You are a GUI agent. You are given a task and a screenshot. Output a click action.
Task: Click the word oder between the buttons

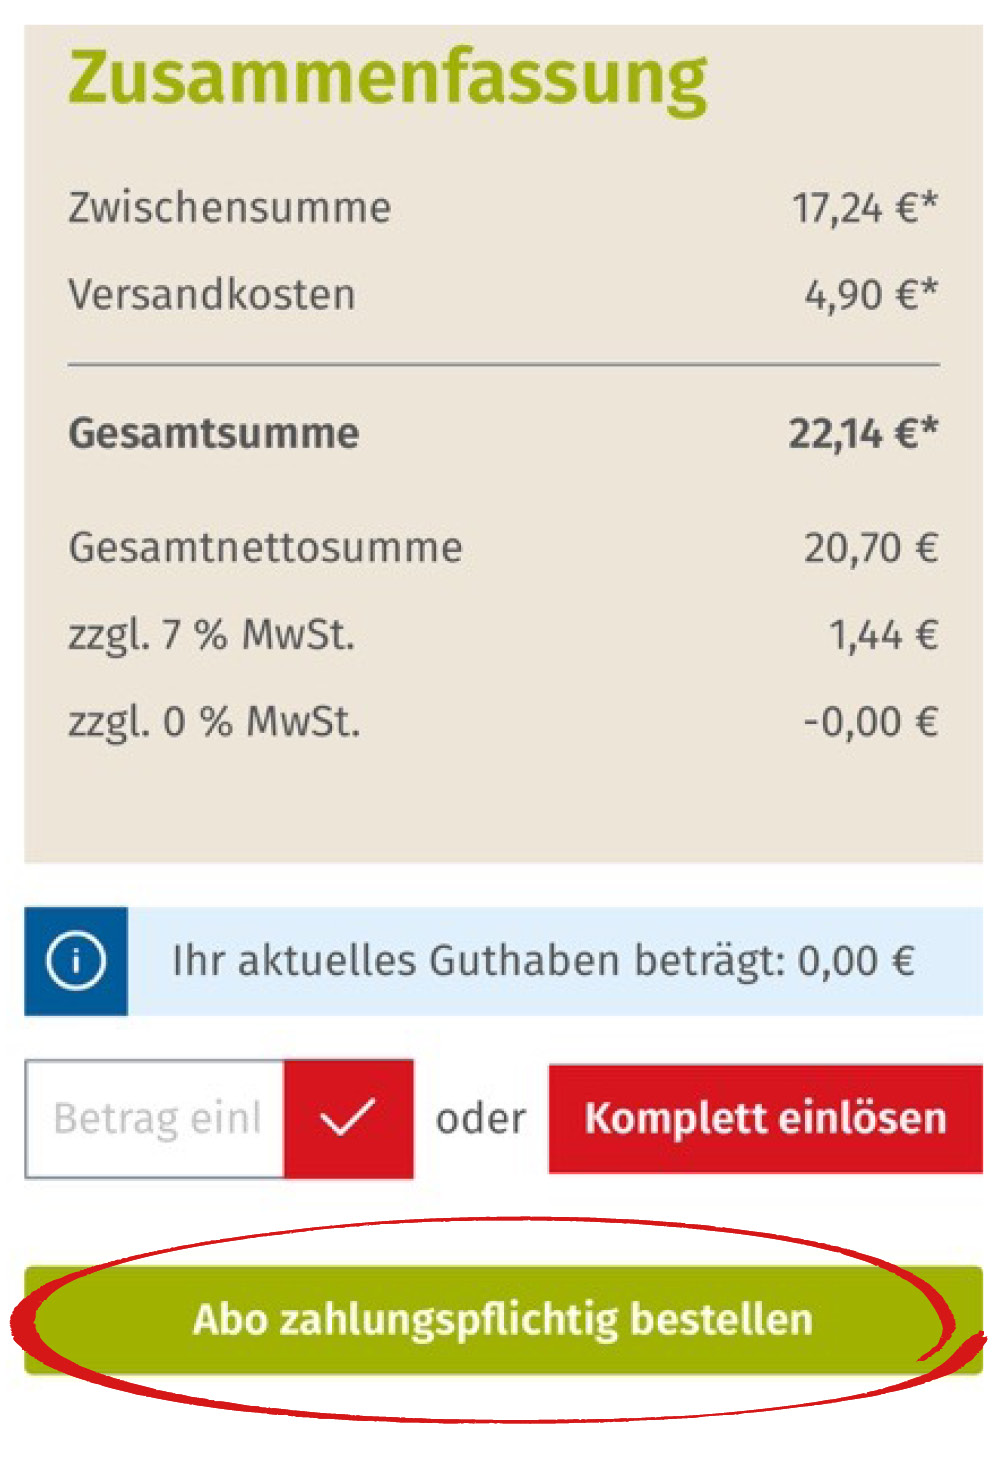[481, 1118]
